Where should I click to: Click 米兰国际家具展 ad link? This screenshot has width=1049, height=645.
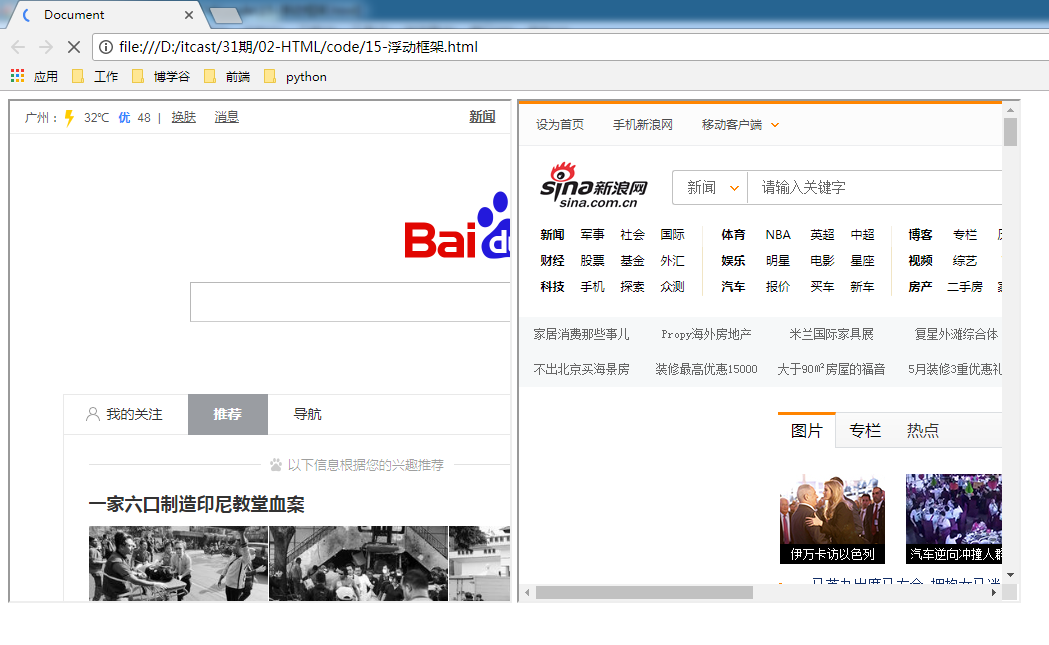pyautogui.click(x=831, y=334)
